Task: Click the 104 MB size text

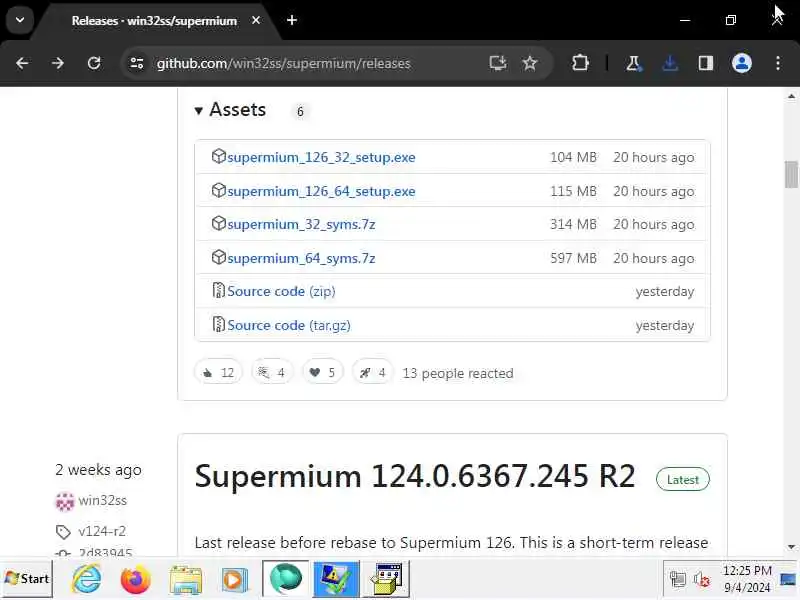Action: 573,157
